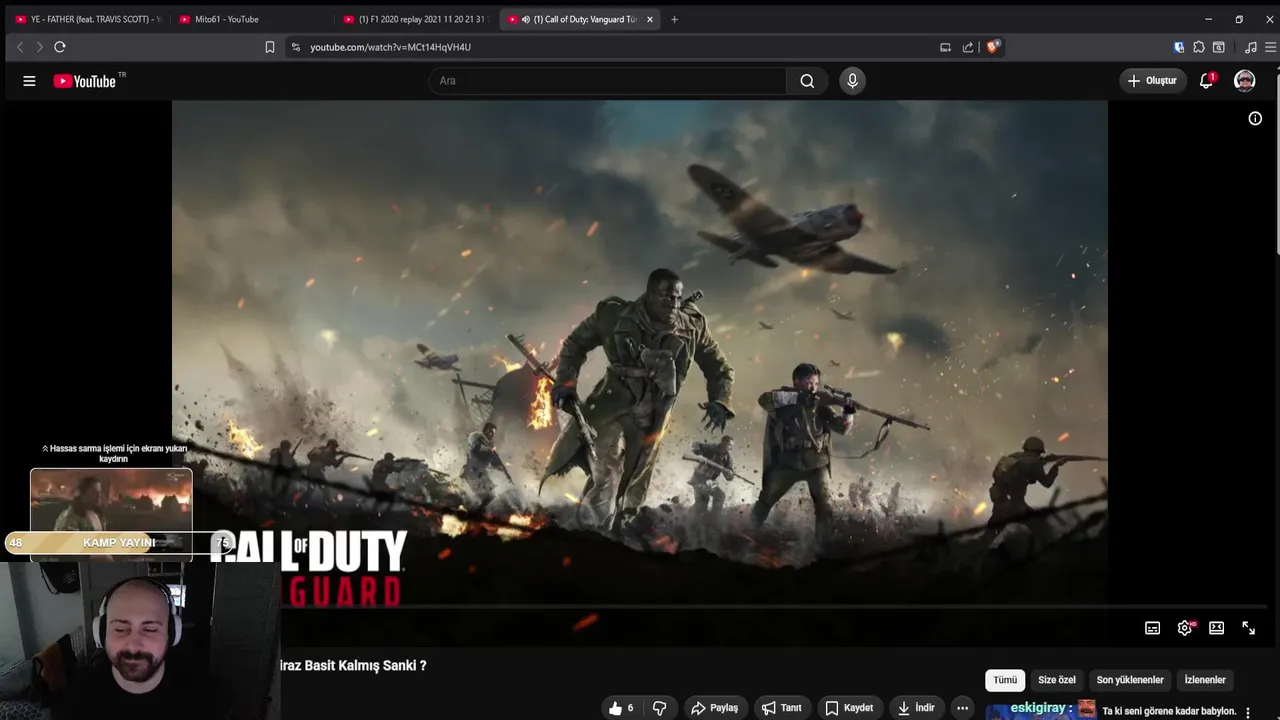Start voice search with the microphone
Image resolution: width=1280 pixels, height=720 pixels.
tap(852, 81)
